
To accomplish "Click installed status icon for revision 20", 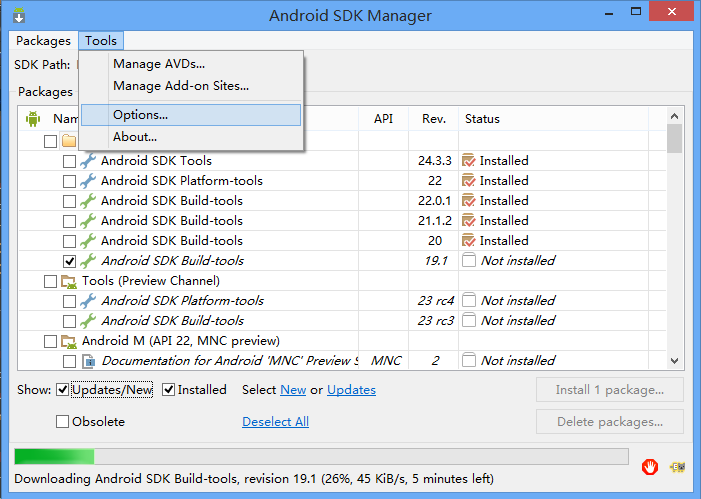I will click(x=469, y=241).
